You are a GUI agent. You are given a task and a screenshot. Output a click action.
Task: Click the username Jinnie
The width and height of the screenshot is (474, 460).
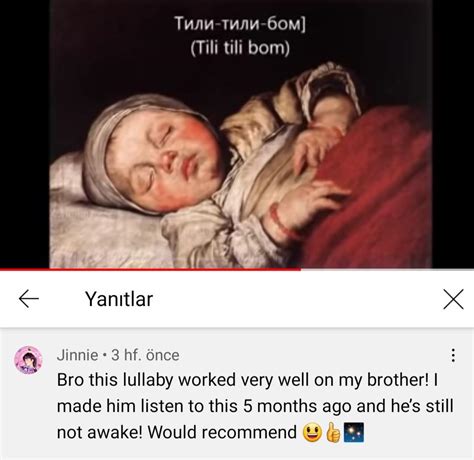click(77, 355)
